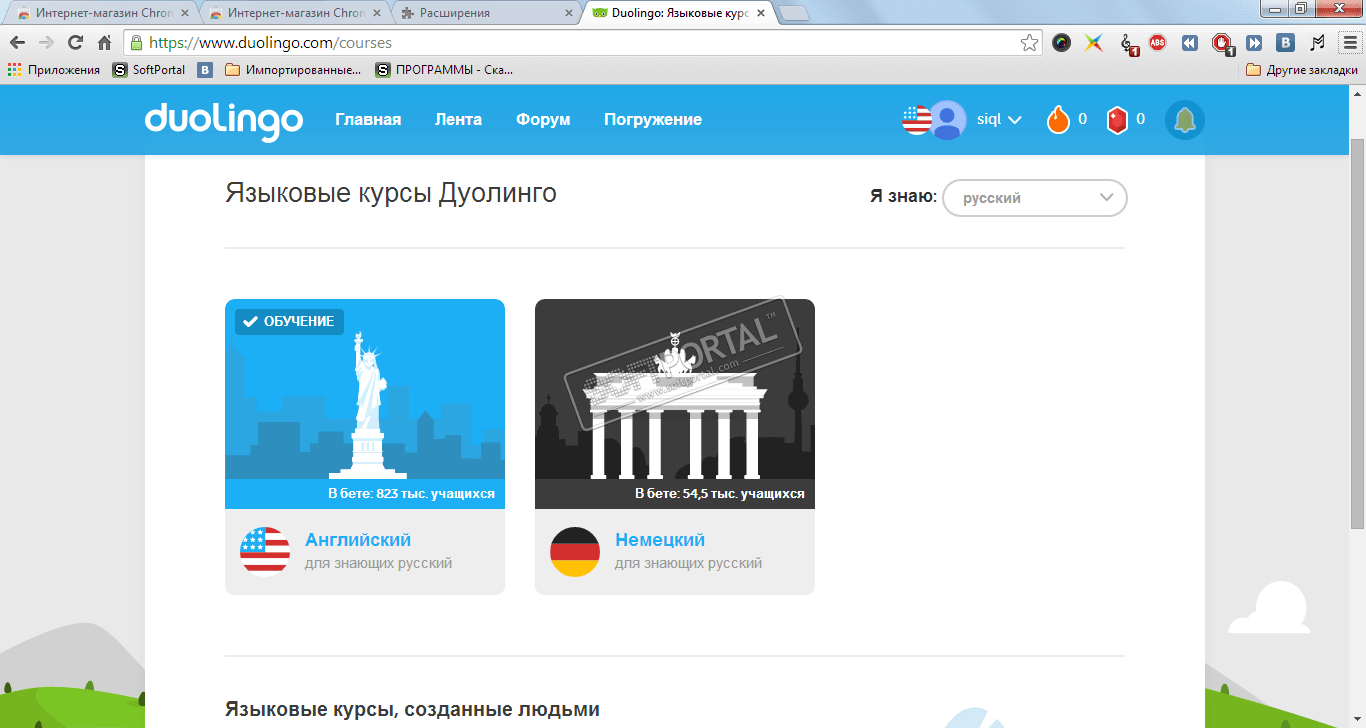This screenshot has height=728, width=1366.
Task: Click the green padlock in the address bar
Action: [x=137, y=43]
